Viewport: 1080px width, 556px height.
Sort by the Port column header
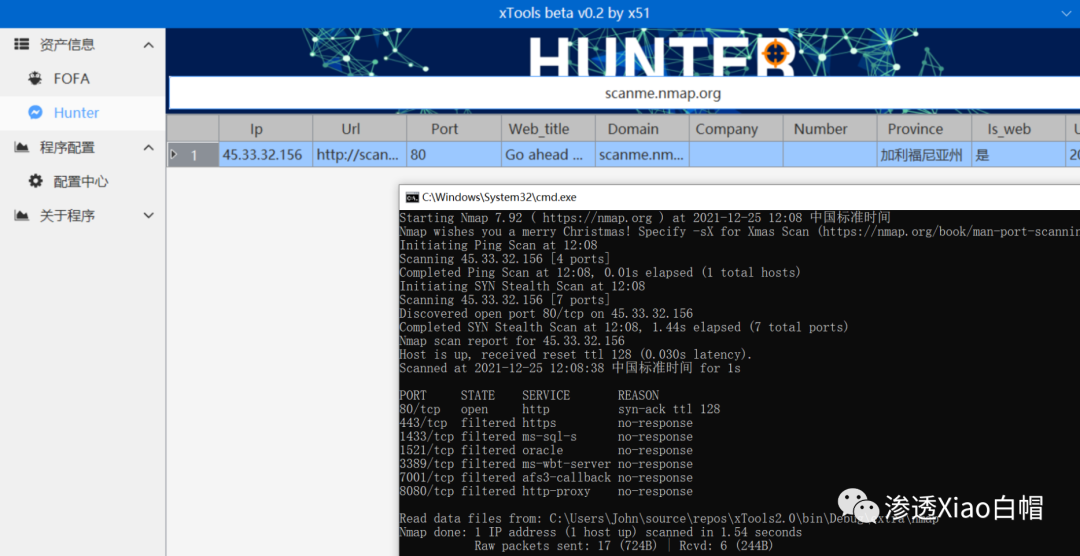point(454,129)
